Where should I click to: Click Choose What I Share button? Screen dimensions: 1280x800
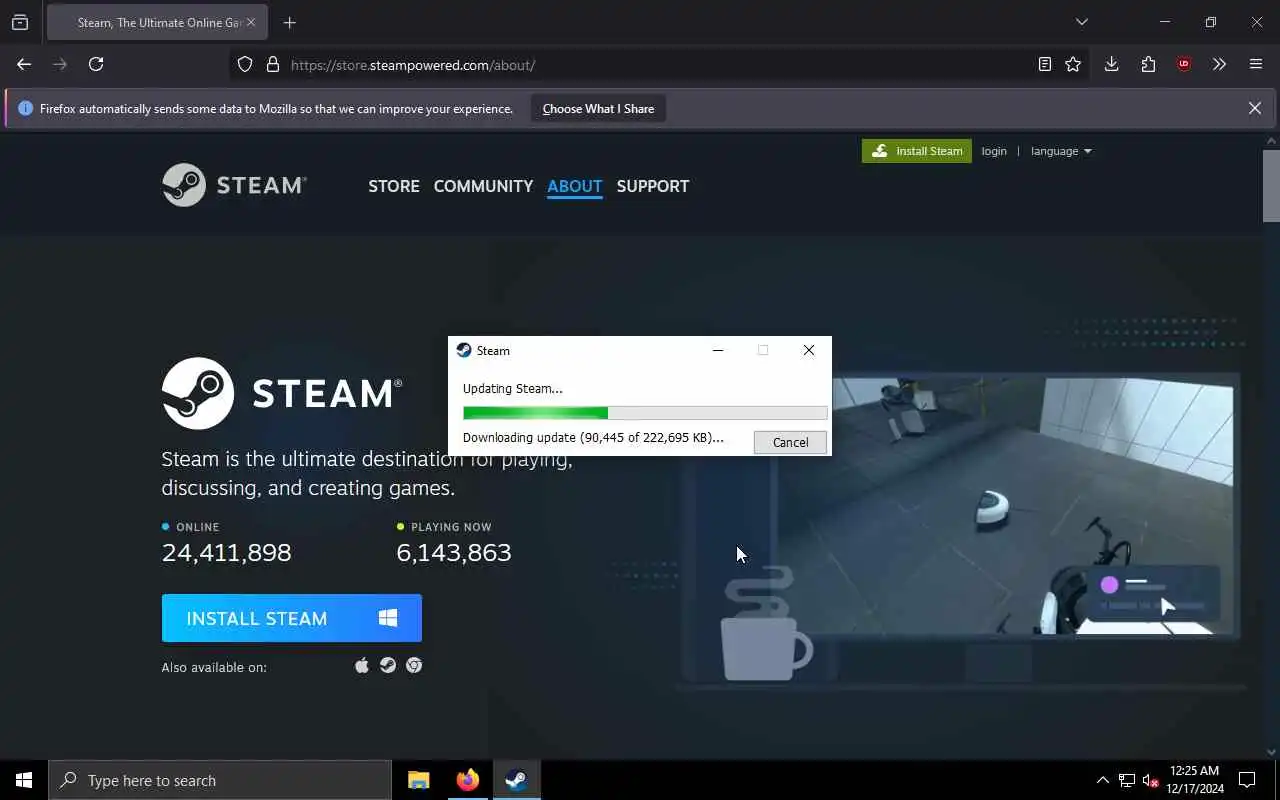598,109
